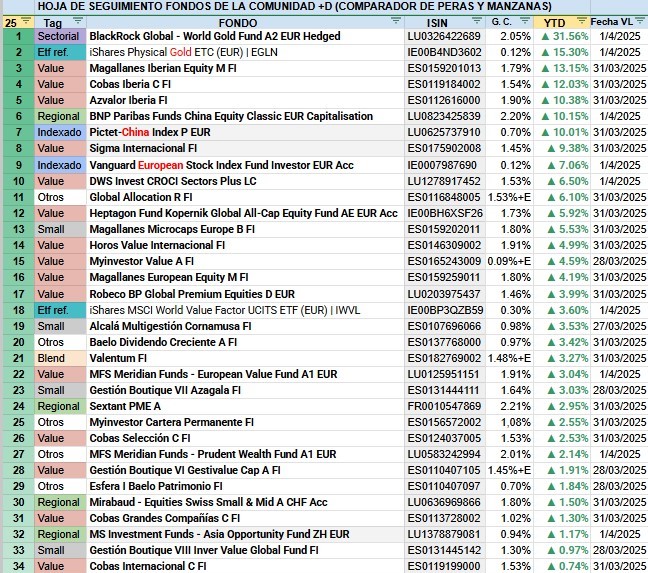Click the Sectorial tag cell
Viewport: 648px width, 573px height.
click(x=60, y=36)
